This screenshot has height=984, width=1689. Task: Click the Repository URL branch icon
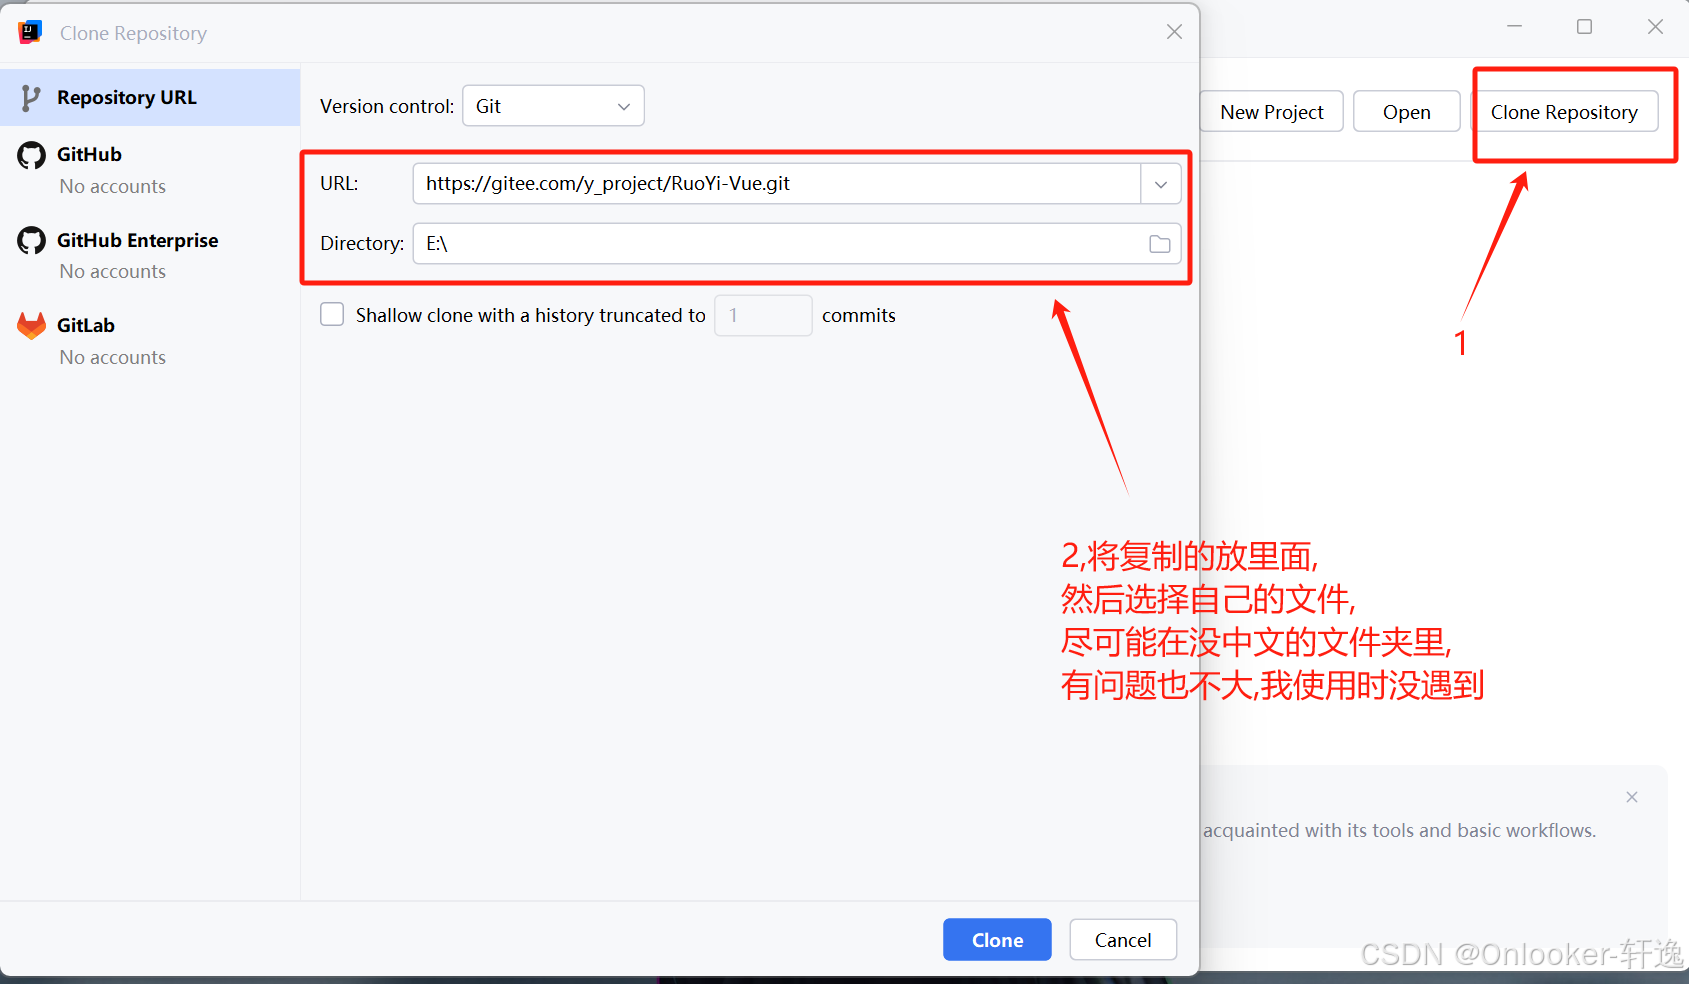point(31,98)
